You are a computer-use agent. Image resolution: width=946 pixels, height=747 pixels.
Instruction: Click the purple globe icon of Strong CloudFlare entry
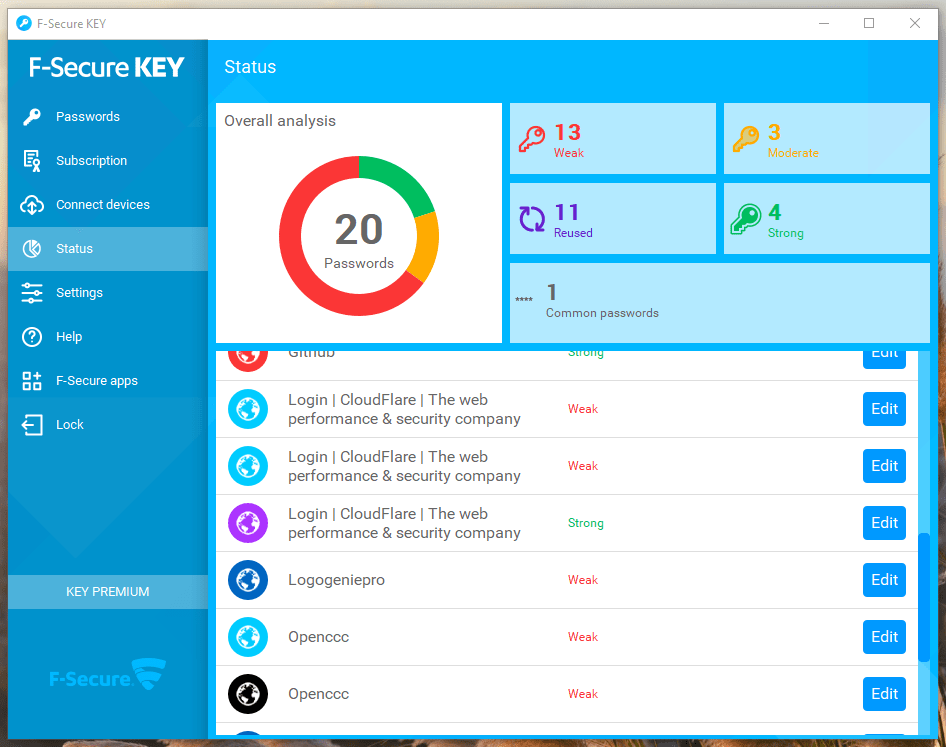click(248, 523)
